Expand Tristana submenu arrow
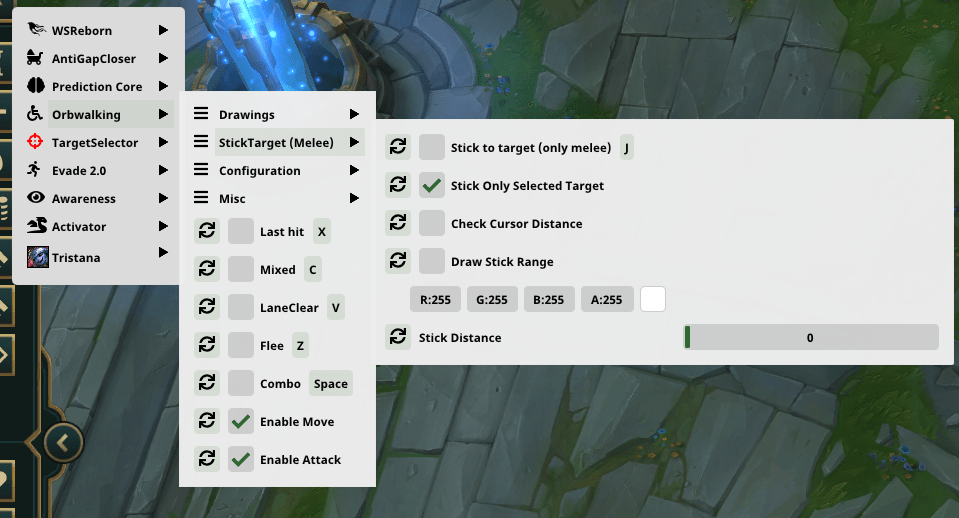Image resolution: width=959 pixels, height=518 pixels. [163, 252]
